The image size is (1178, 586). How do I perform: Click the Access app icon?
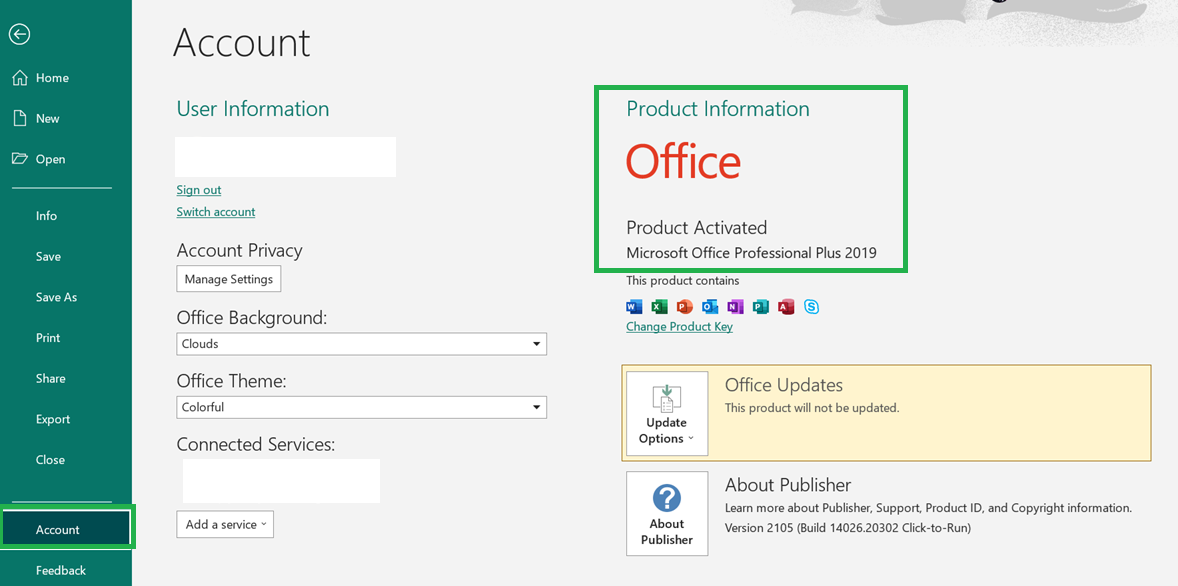786,307
